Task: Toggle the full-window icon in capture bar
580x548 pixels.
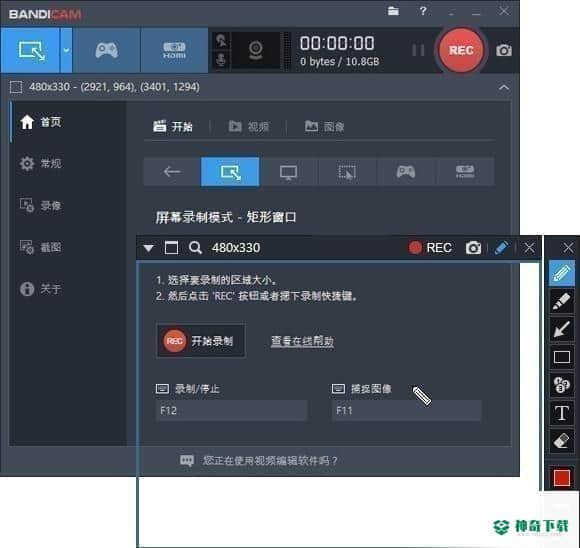Action: coord(171,248)
